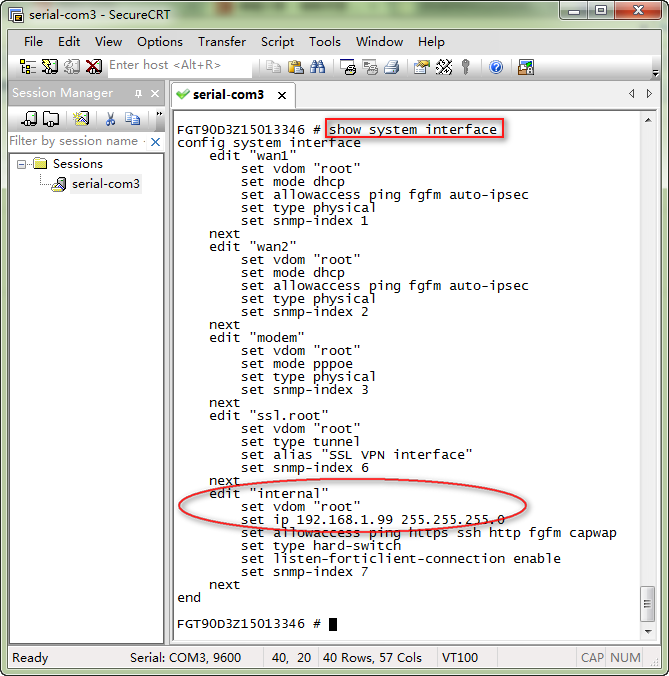This screenshot has width=669, height=676.
Task: Click the Public Key key icon
Action: coord(466,67)
